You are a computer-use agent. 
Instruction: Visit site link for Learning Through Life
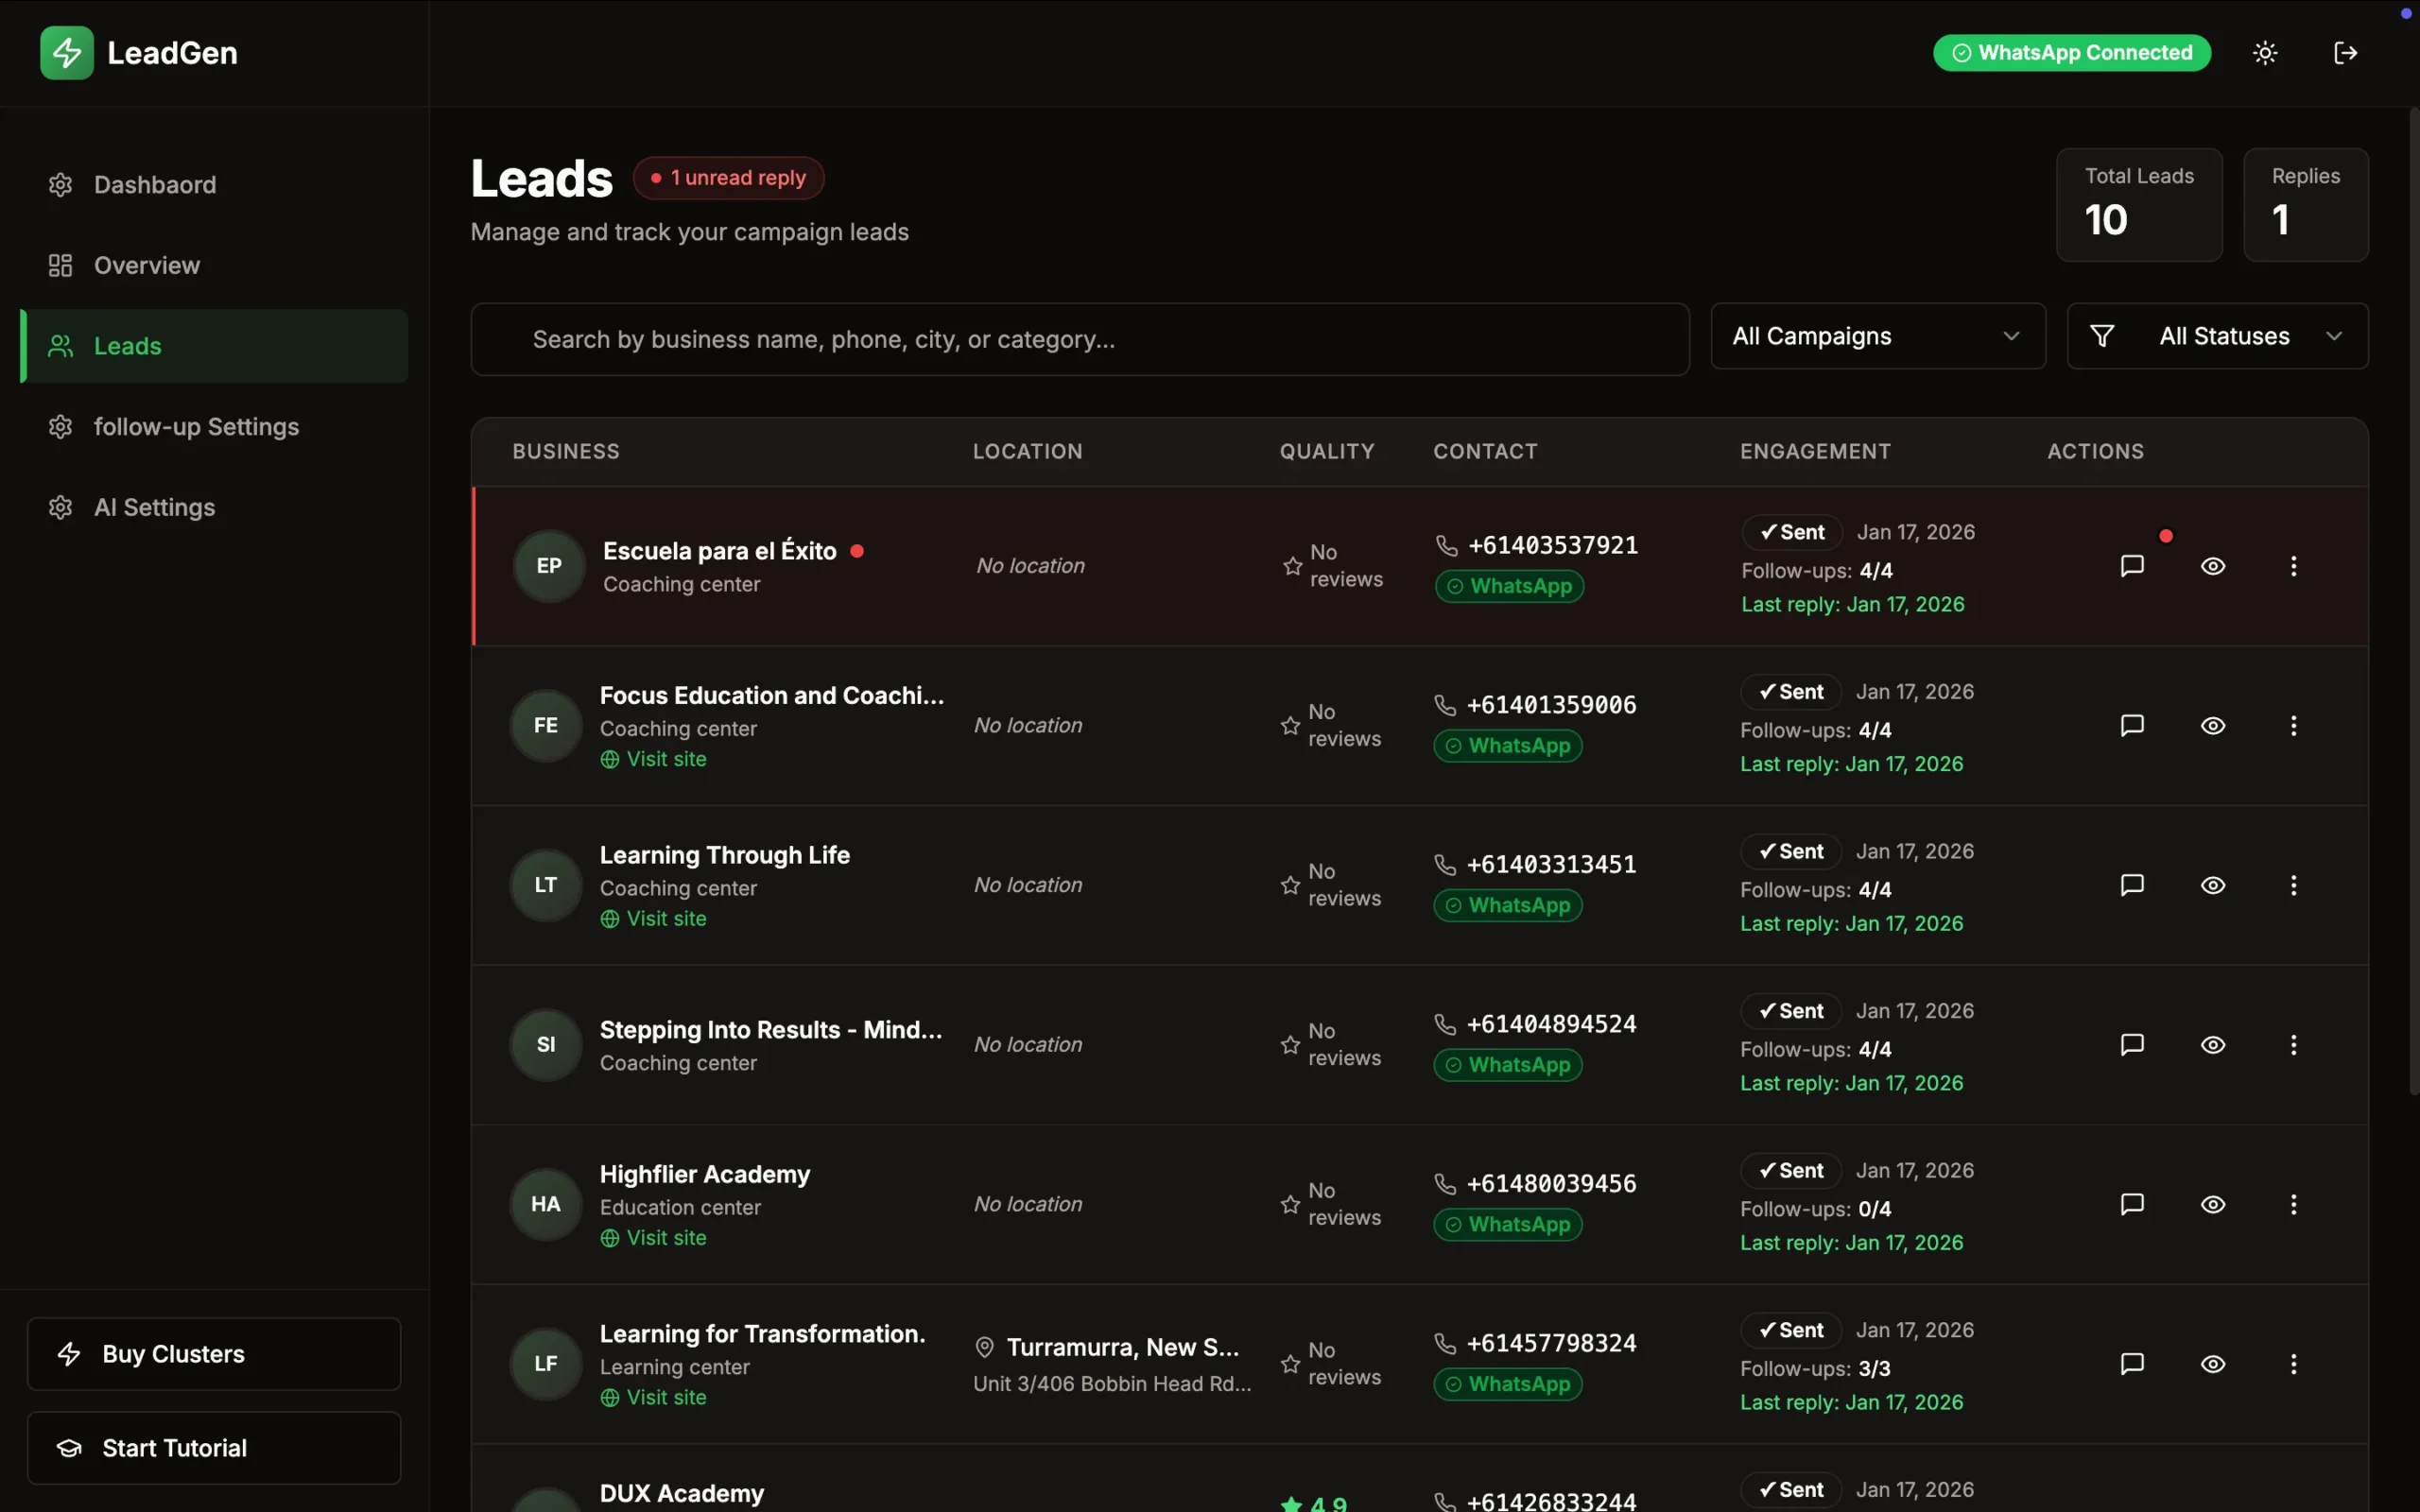click(x=665, y=919)
